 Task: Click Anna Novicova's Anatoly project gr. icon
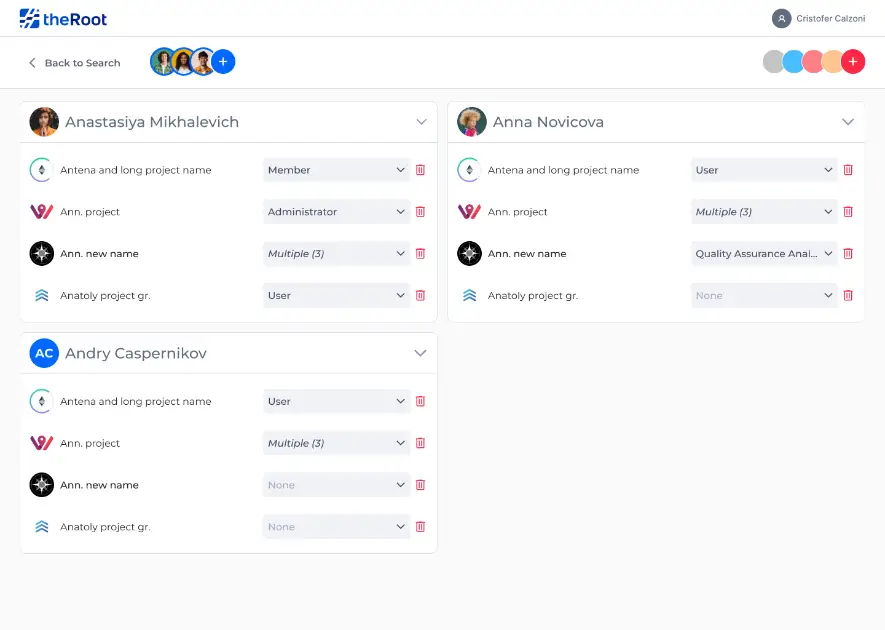(x=469, y=296)
